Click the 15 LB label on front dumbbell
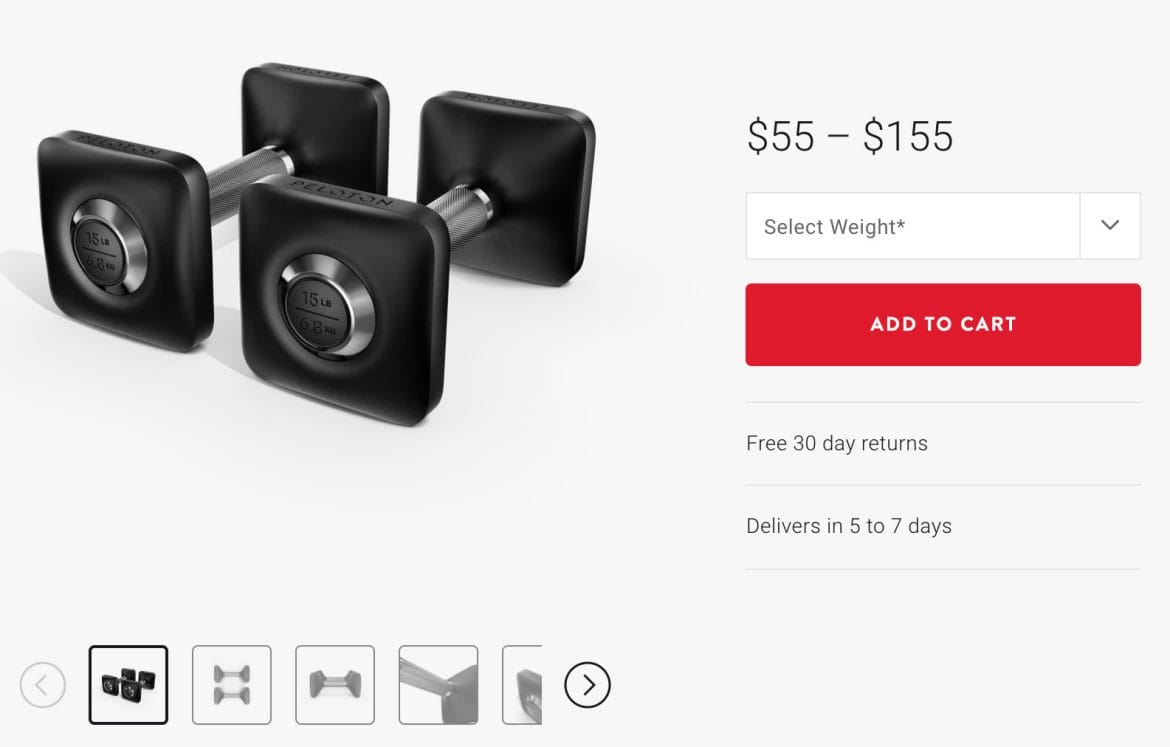 (317, 299)
